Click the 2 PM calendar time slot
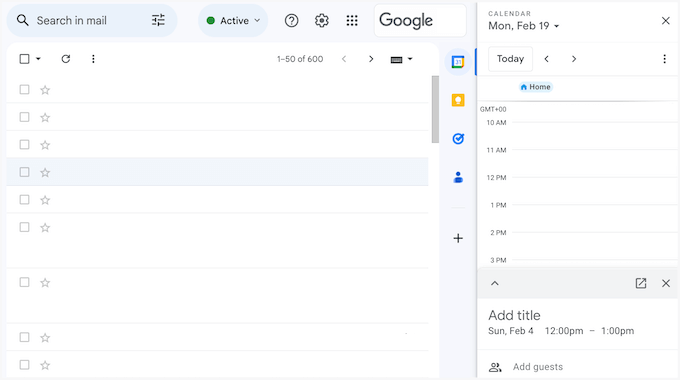Image resolution: width=680 pixels, height=380 pixels. coord(595,246)
